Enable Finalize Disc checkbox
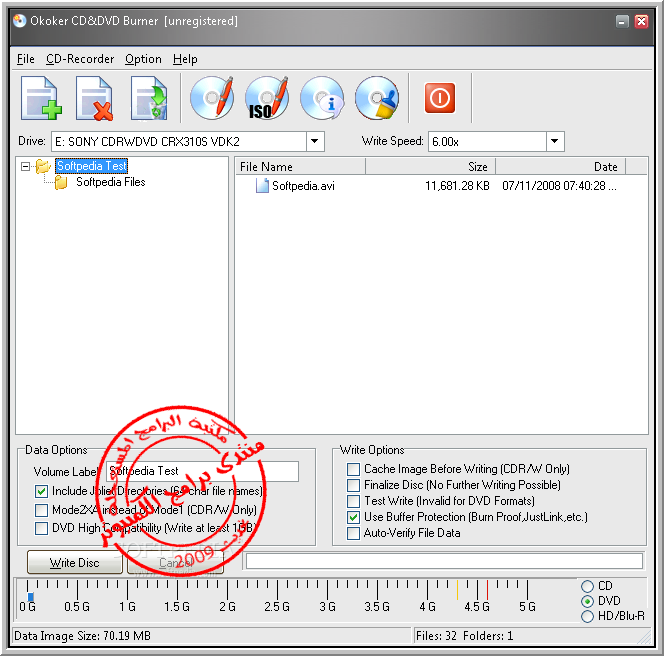The width and height of the screenshot is (664, 656). point(353,485)
